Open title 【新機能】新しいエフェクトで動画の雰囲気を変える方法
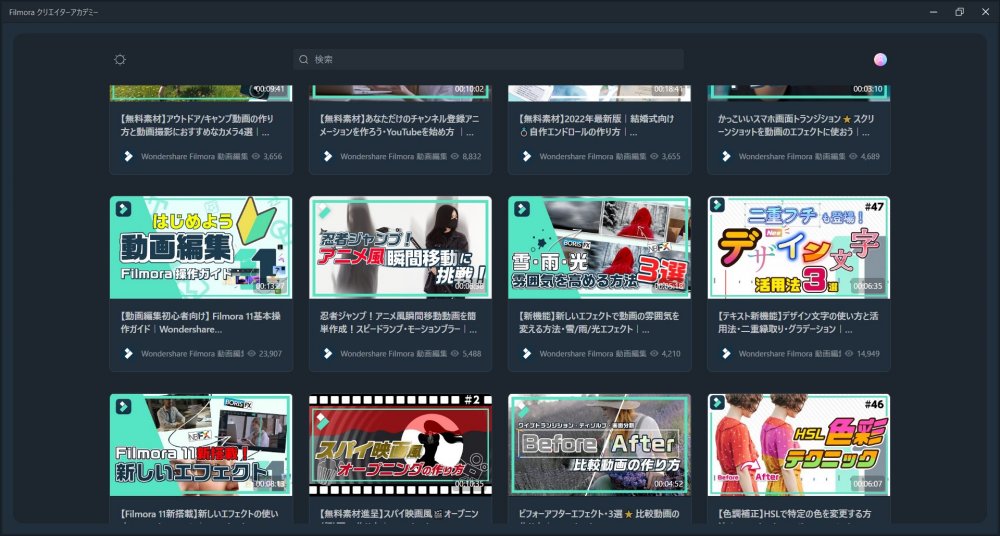 pyautogui.click(x=599, y=322)
